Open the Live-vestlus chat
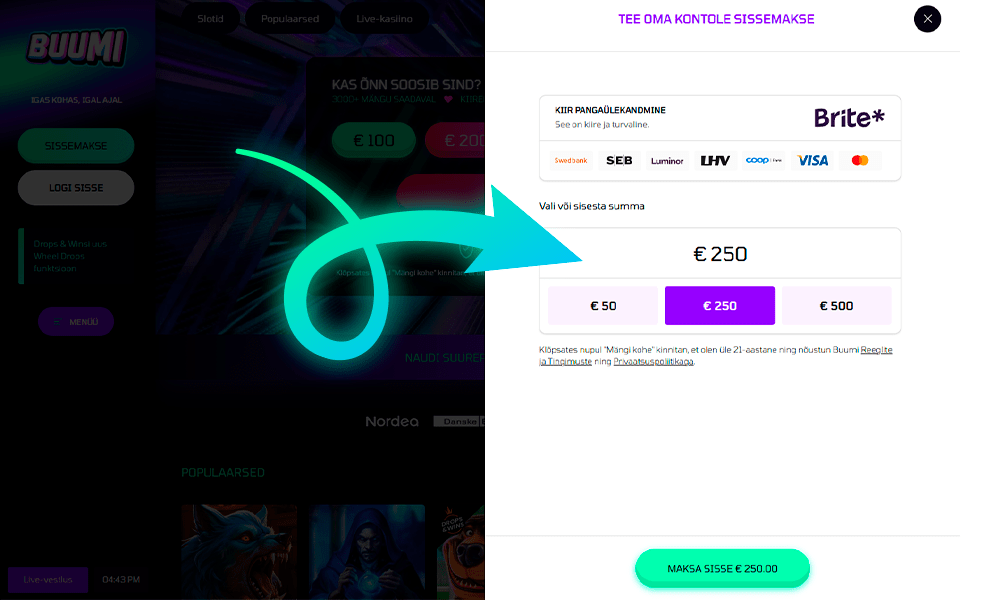 [x=48, y=580]
